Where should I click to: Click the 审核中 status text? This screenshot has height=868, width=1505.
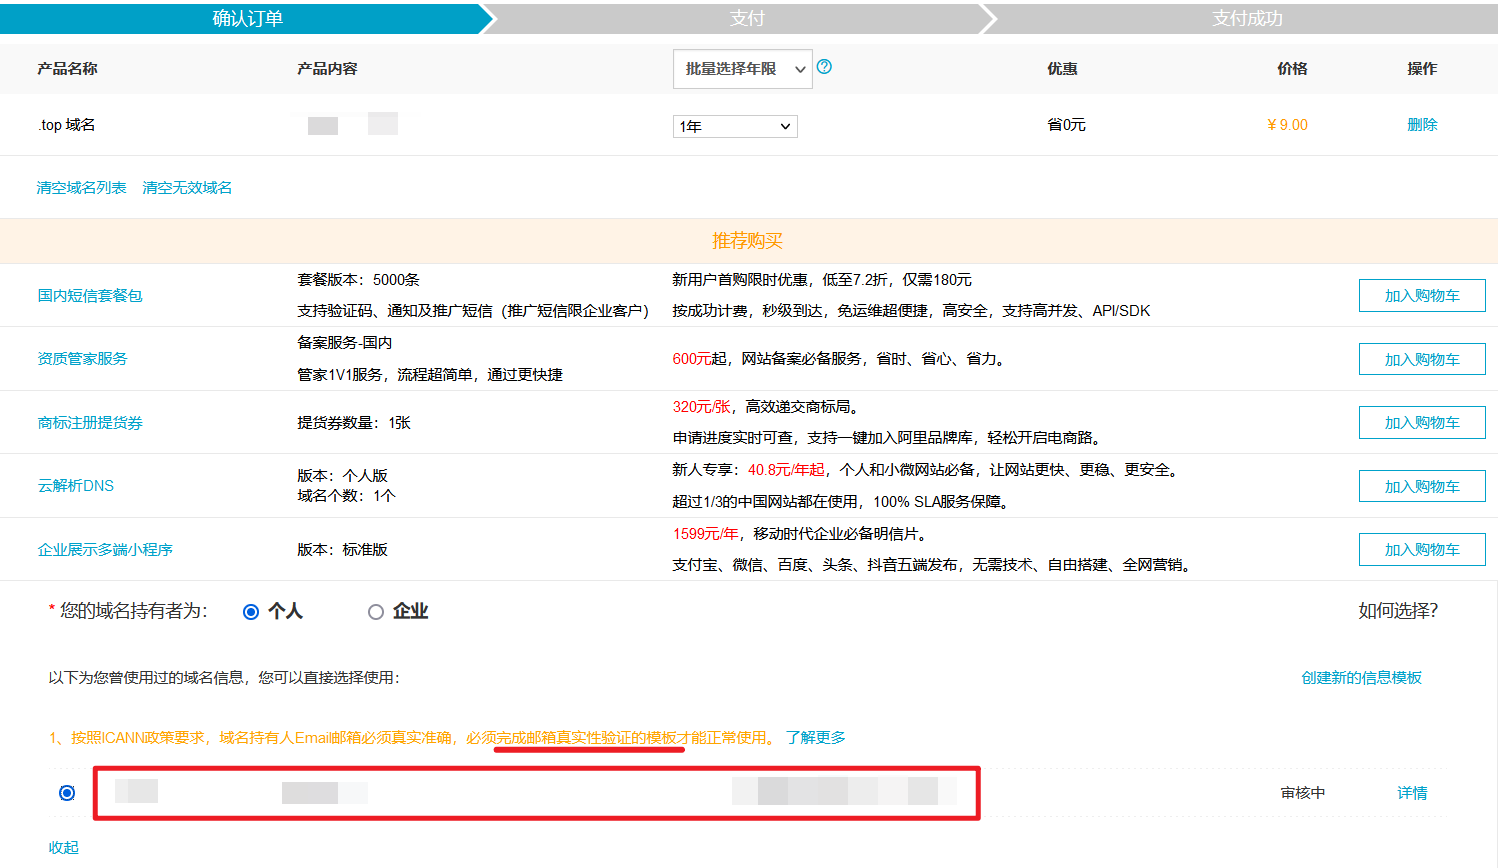click(x=1303, y=793)
